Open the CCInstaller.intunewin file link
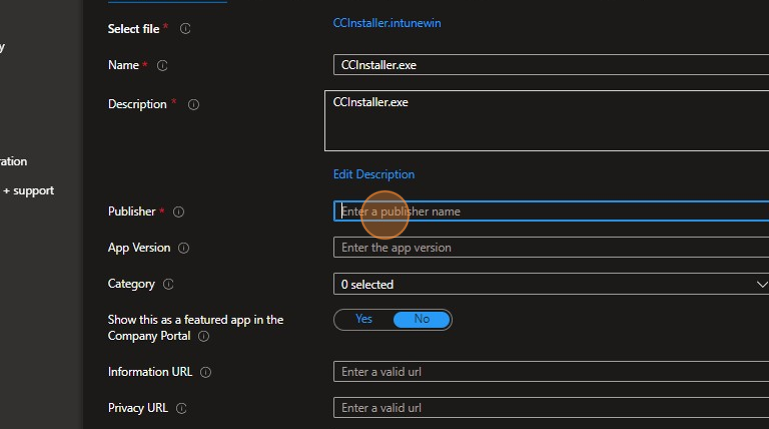The width and height of the screenshot is (769, 429). click(x=386, y=23)
